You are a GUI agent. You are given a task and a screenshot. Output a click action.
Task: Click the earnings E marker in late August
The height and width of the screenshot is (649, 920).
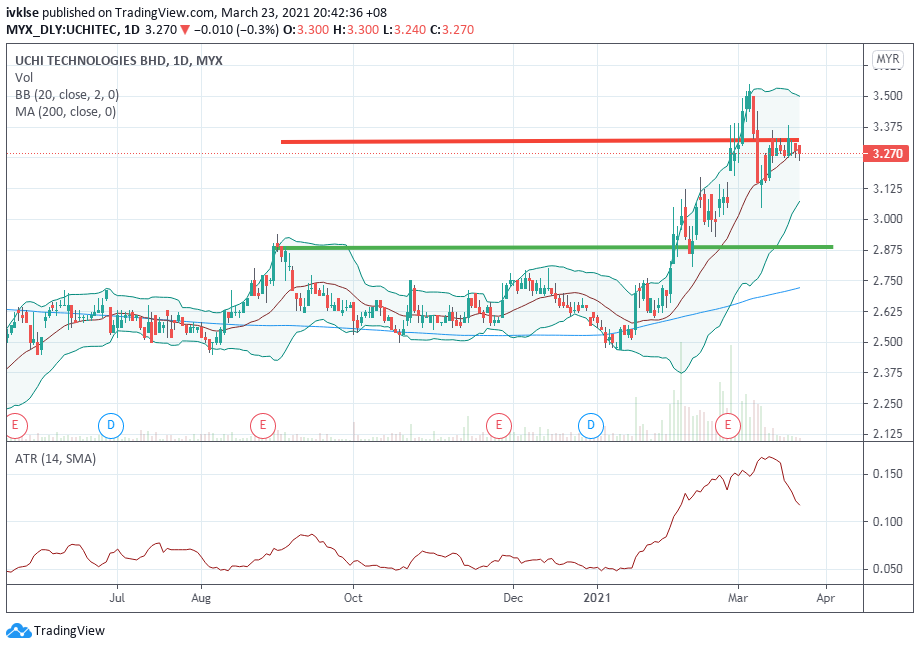point(262,425)
